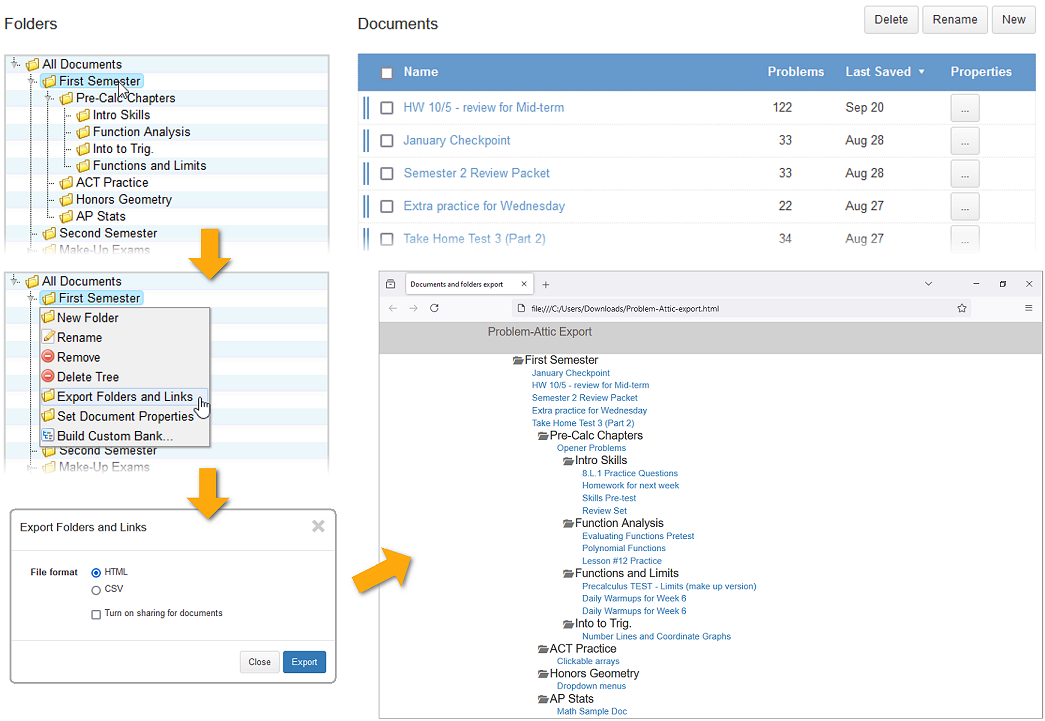The image size is (1045, 721).
Task: Click the Function Analysis folder icon
Action: click(x=83, y=132)
